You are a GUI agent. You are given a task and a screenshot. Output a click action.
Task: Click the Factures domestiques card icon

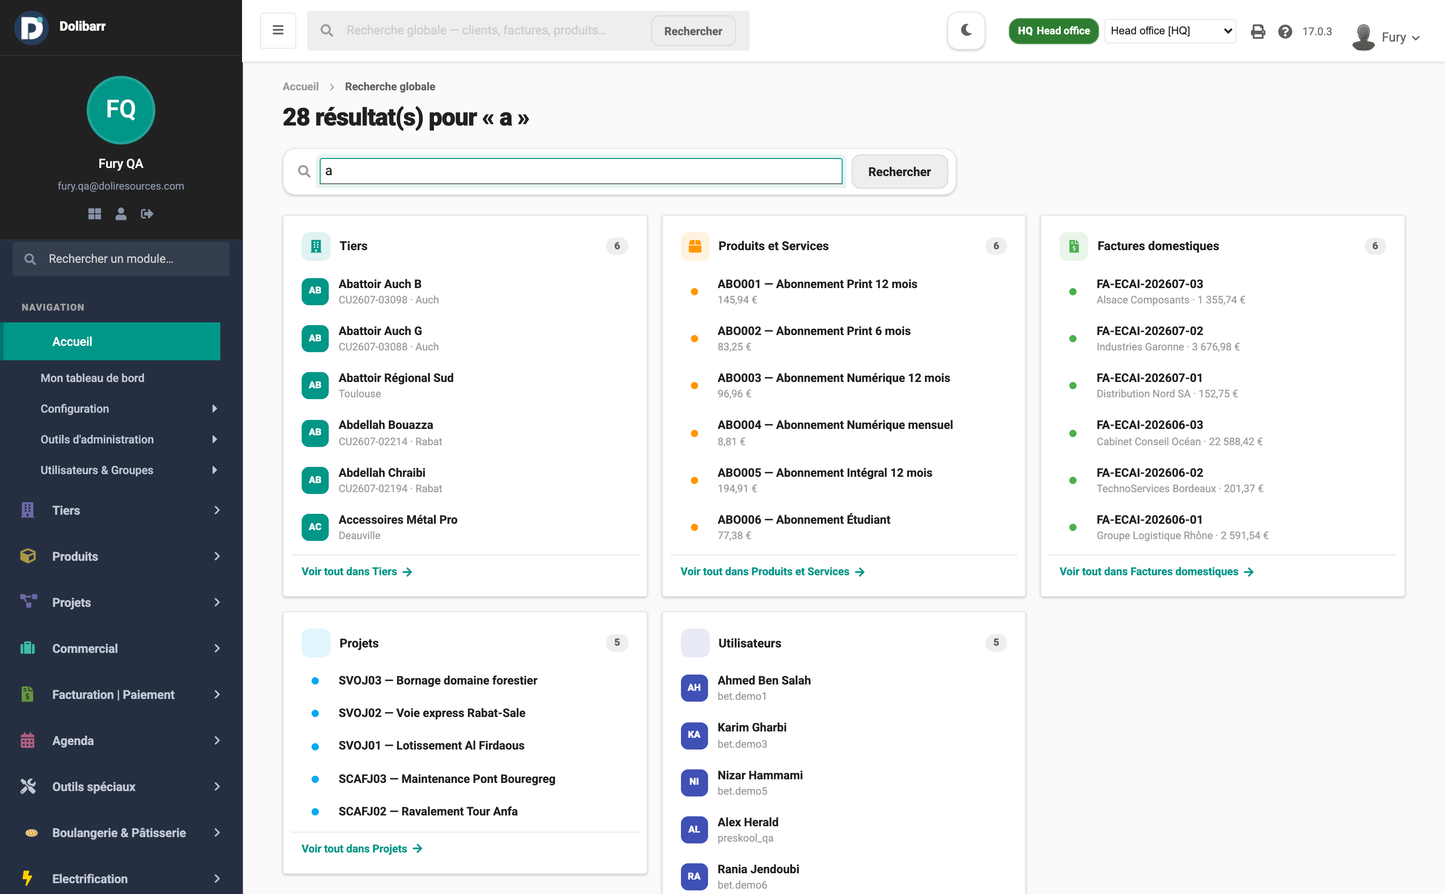[x=1074, y=246]
